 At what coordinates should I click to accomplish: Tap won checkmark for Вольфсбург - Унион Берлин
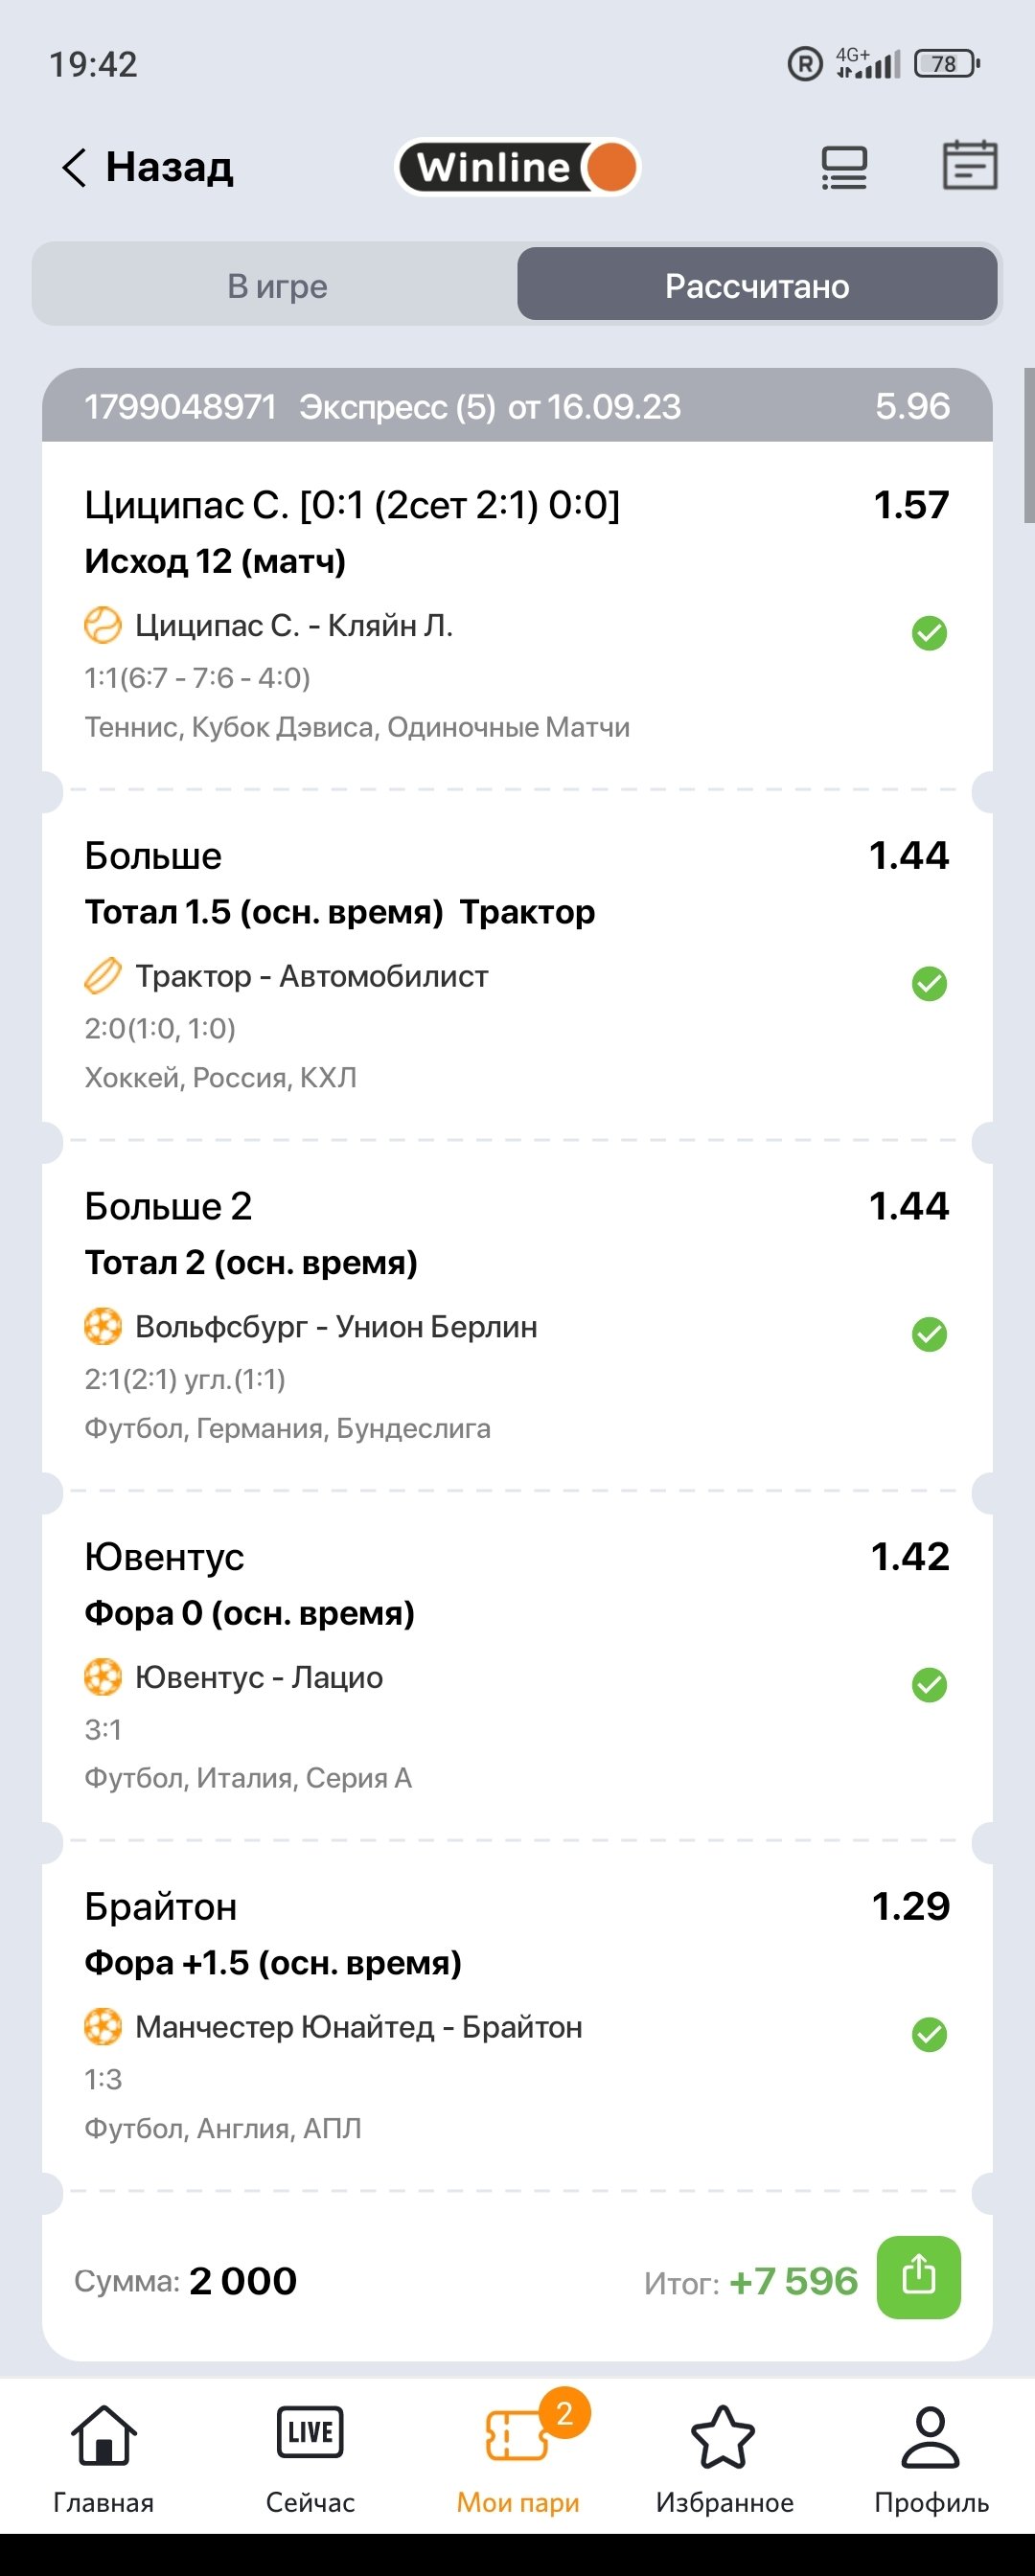[929, 1334]
